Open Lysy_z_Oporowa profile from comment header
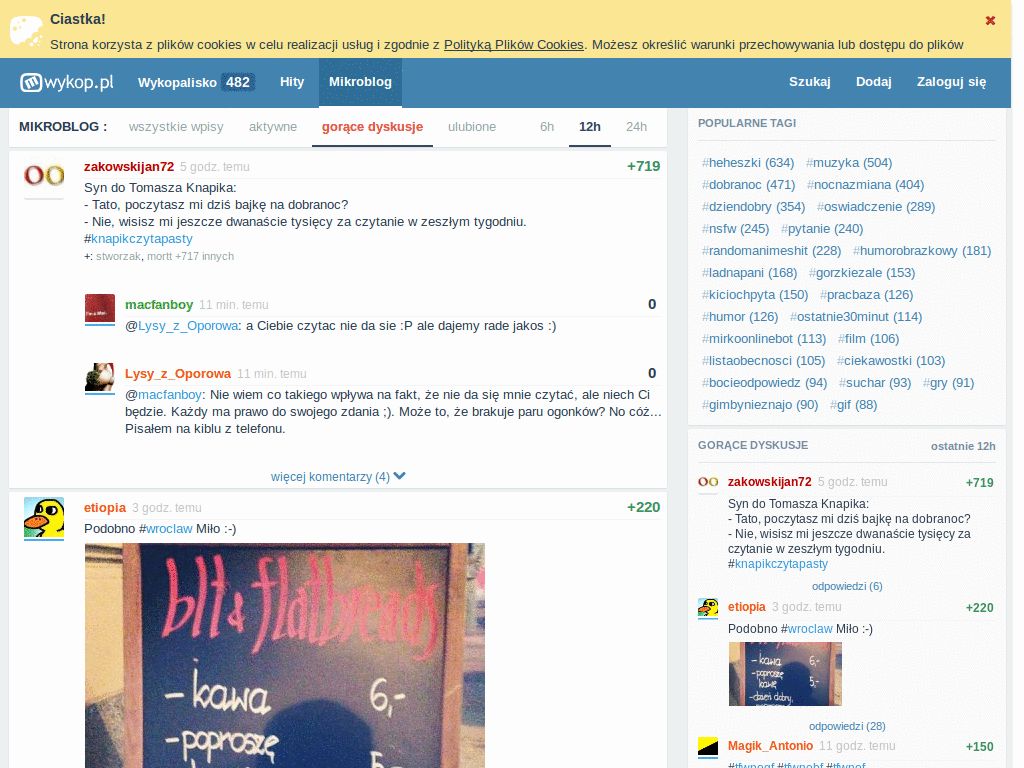Viewport: 1024px width, 768px height. [x=178, y=374]
